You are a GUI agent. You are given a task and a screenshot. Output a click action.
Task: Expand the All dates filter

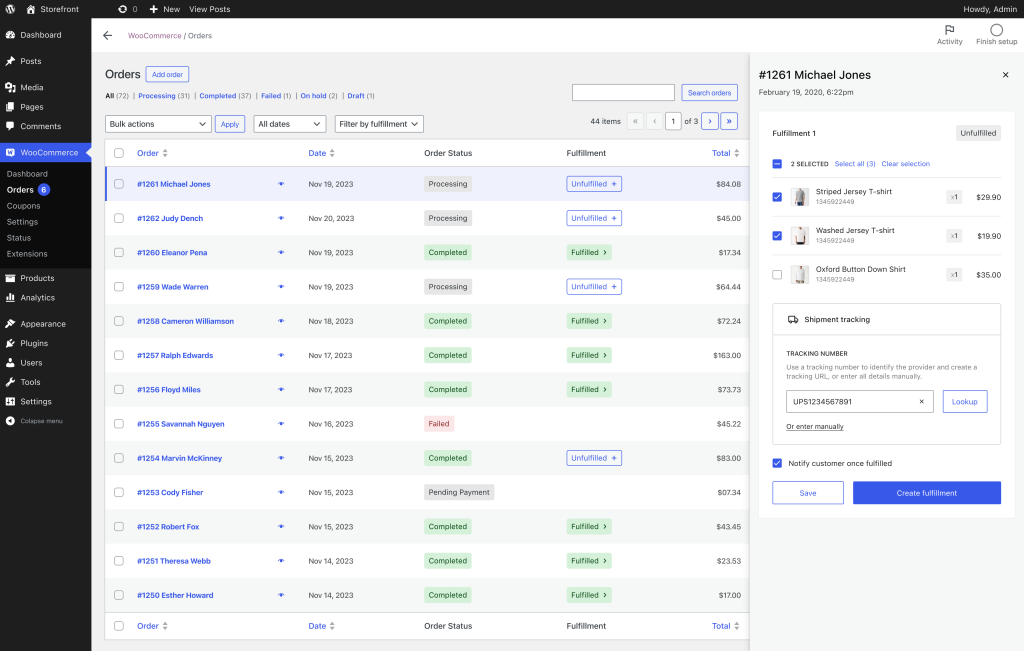coord(290,124)
